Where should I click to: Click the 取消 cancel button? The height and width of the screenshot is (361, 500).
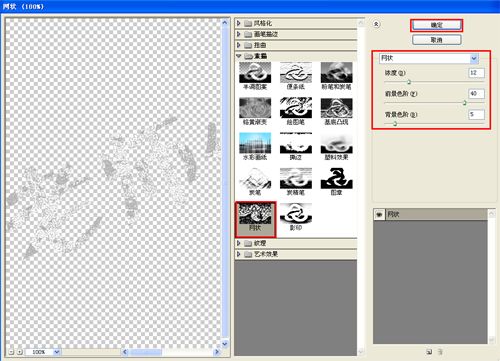pyautogui.click(x=437, y=40)
